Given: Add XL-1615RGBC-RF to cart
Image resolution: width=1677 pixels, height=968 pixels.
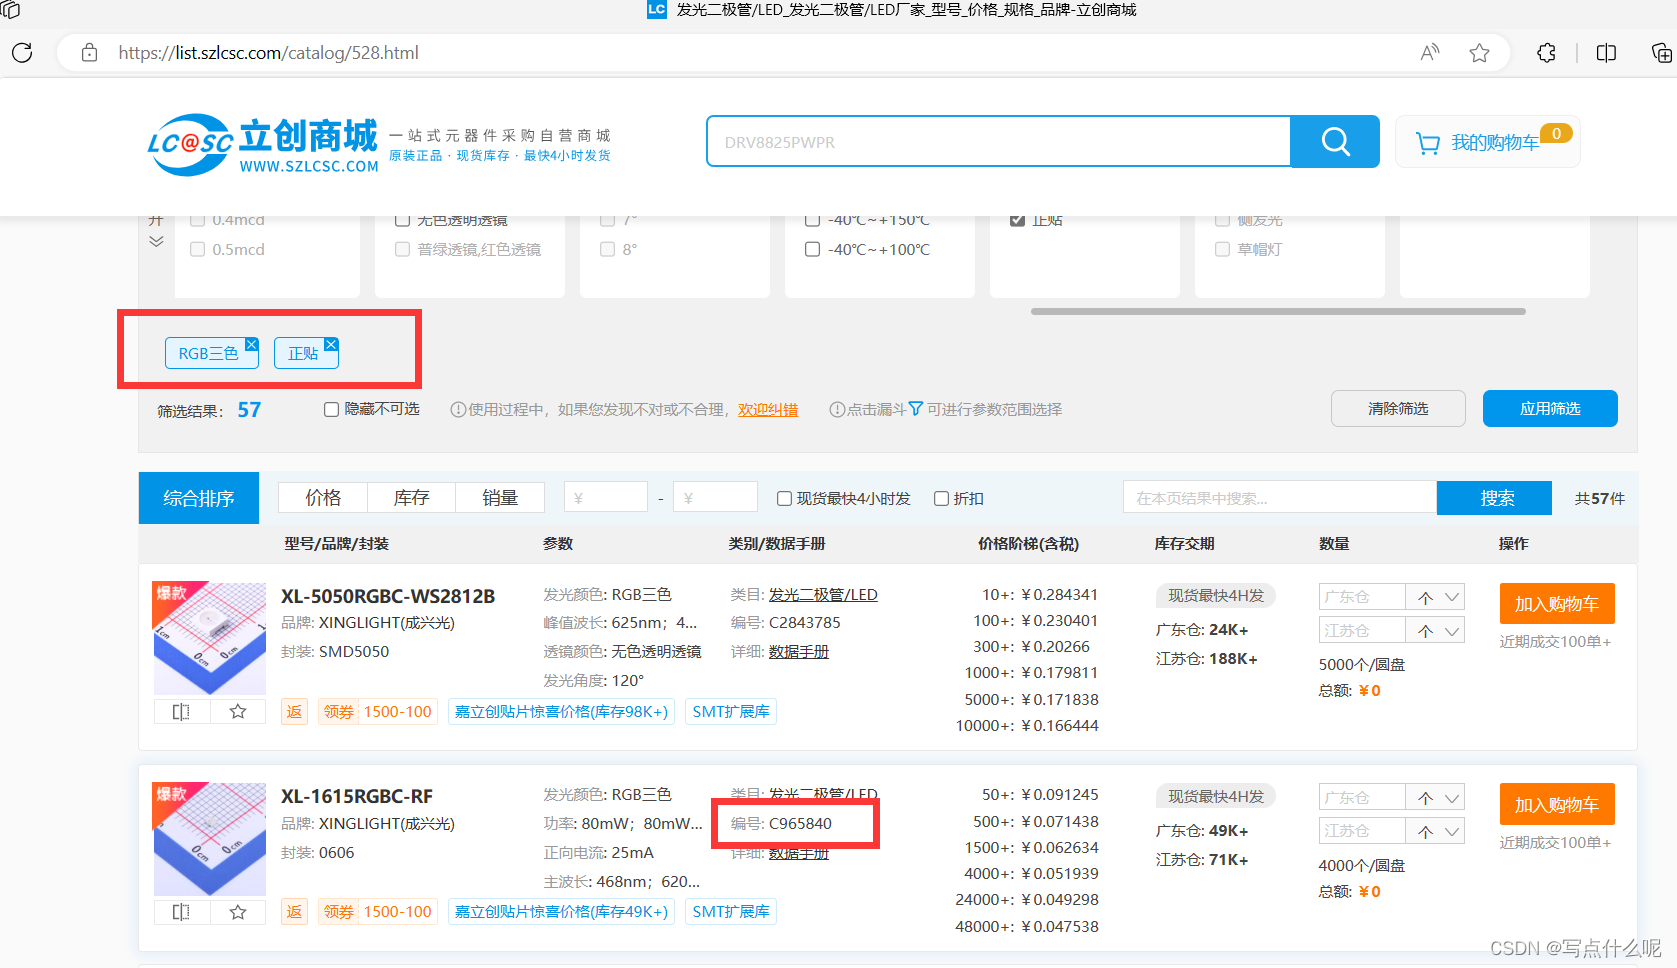Looking at the screenshot, I should coord(1557,805).
